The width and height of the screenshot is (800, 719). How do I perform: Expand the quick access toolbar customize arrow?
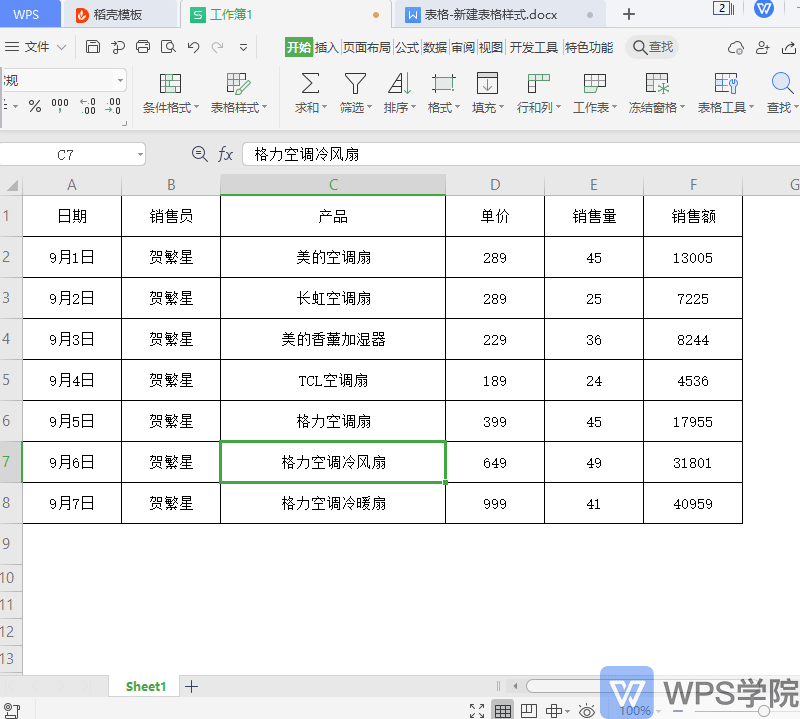pyautogui.click(x=243, y=47)
